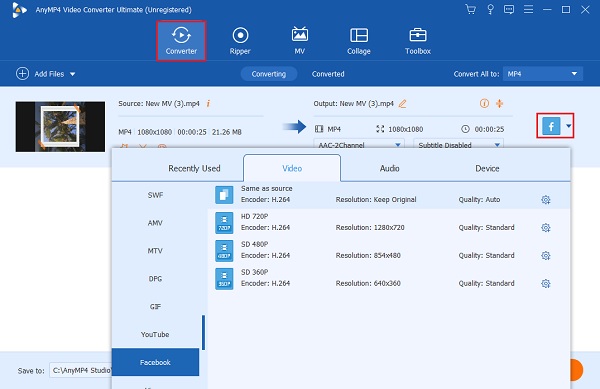Choose YouTube format in list

click(x=155, y=335)
